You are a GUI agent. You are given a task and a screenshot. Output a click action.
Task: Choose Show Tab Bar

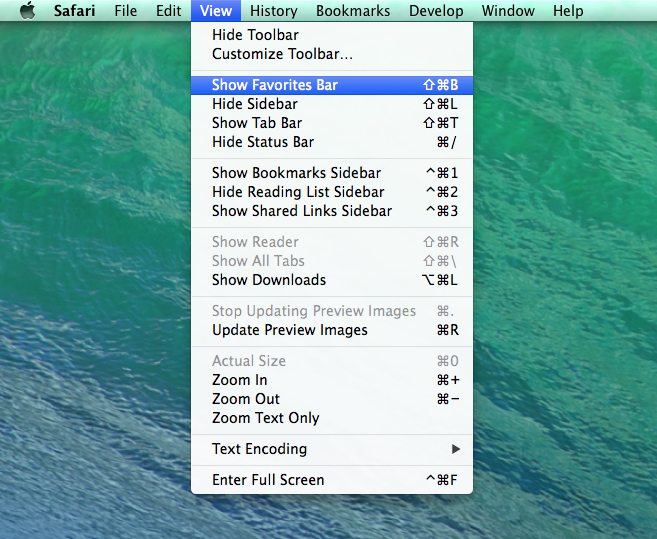tap(331, 123)
